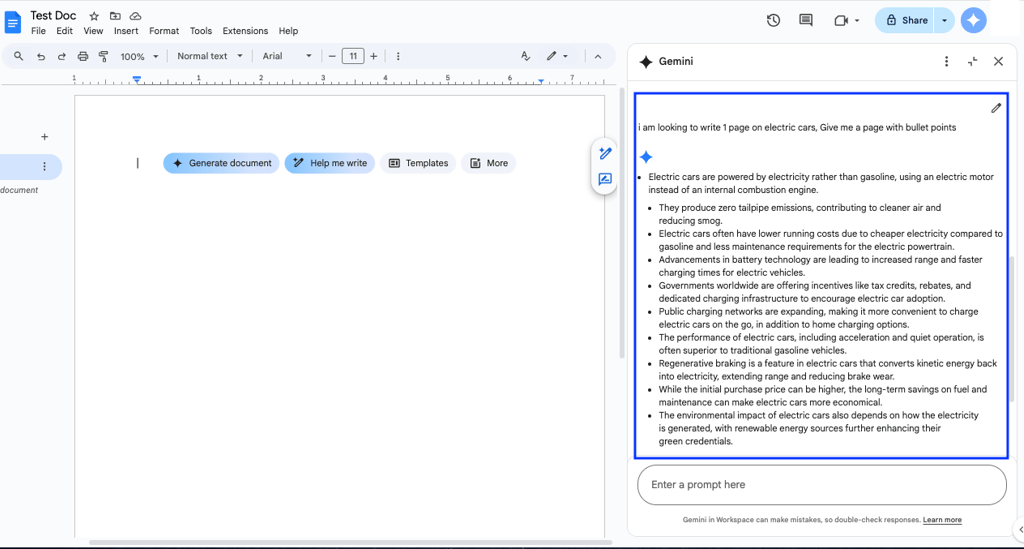Viewport: 1024px width, 549px height.
Task: Open the Arial font dropdown
Action: (287, 56)
